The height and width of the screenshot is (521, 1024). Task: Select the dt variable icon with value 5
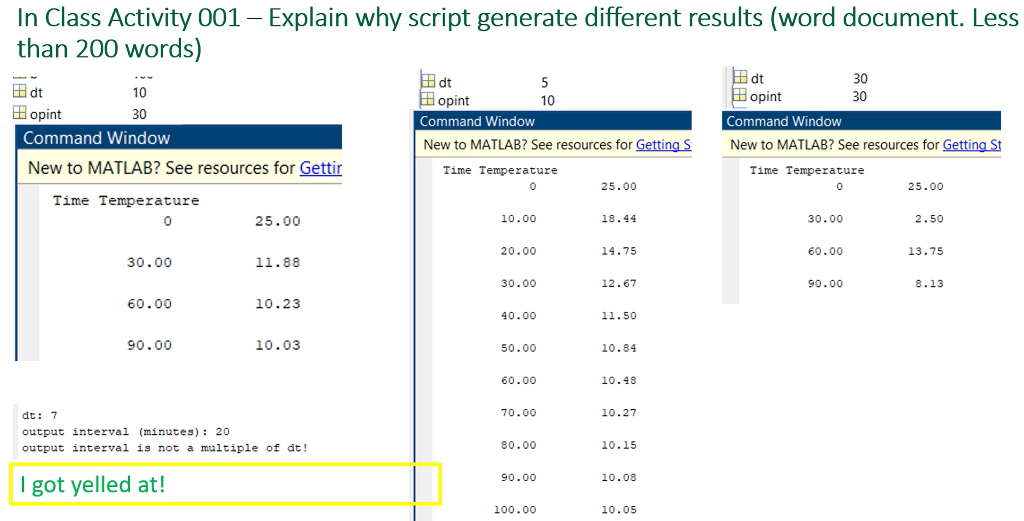click(428, 81)
